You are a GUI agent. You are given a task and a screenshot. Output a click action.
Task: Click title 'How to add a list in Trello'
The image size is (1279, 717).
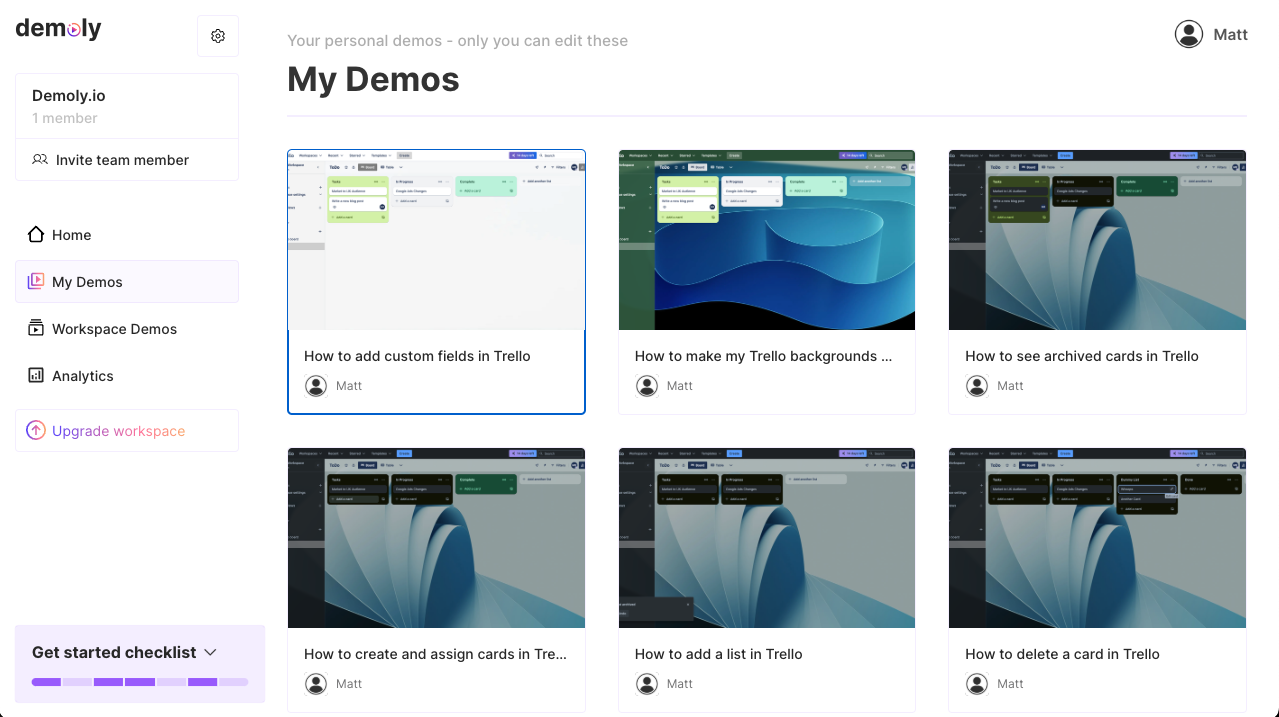[719, 654]
